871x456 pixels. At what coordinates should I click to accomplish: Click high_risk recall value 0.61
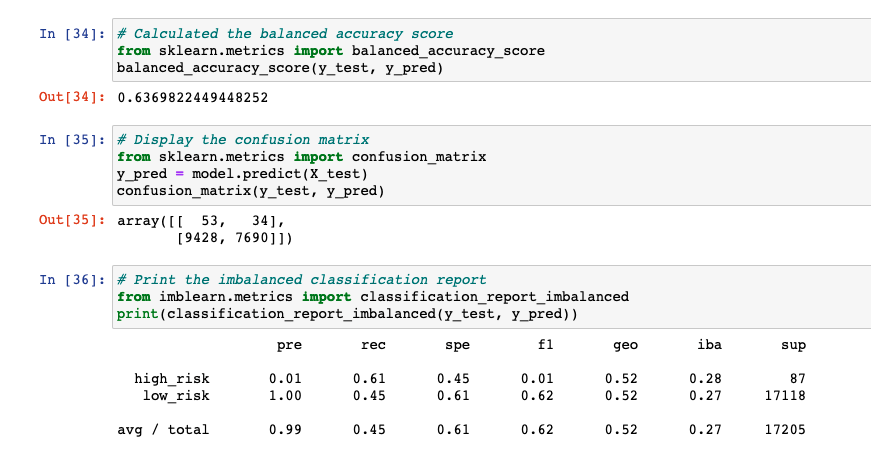(x=369, y=379)
